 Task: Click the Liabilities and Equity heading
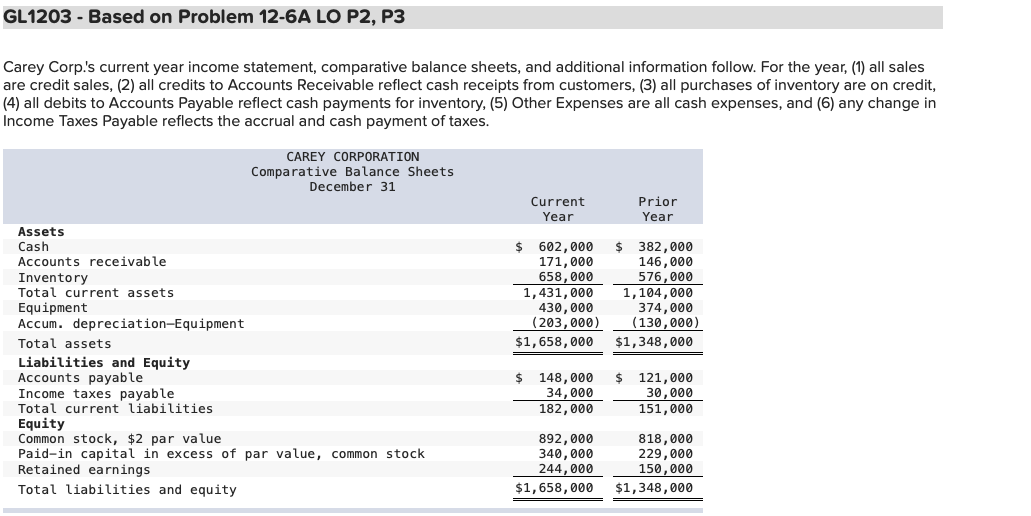[104, 362]
